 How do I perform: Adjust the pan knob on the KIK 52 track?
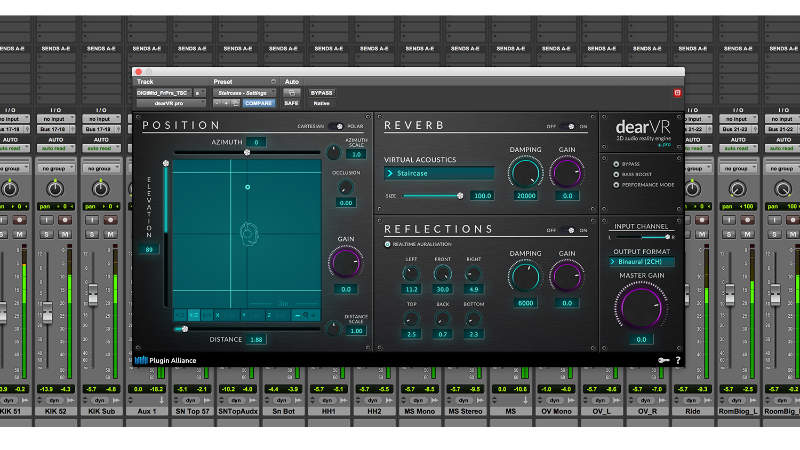[55, 189]
